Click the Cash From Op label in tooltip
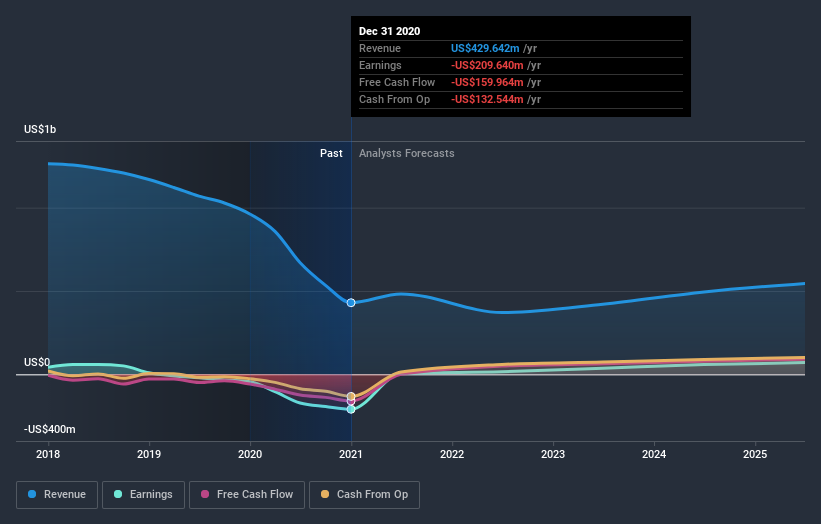The height and width of the screenshot is (524, 821). pyautogui.click(x=394, y=99)
